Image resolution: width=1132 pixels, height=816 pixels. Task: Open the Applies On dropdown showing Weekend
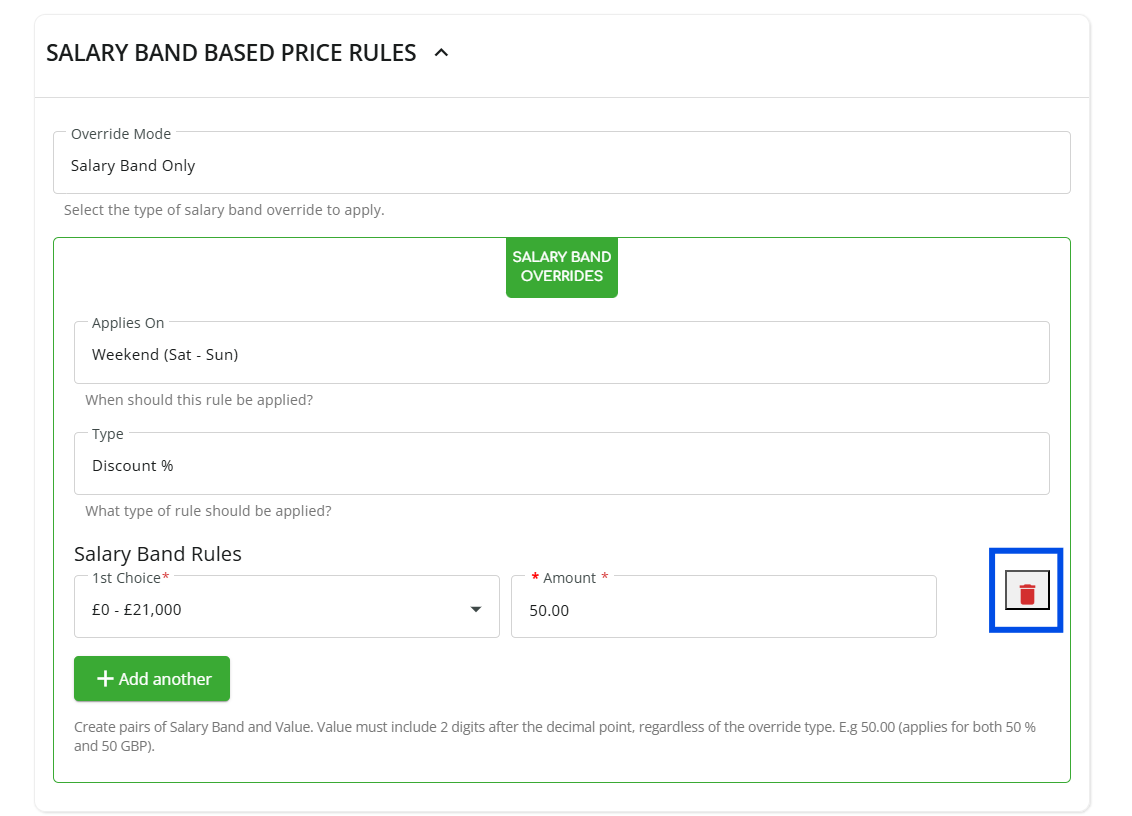click(x=561, y=354)
